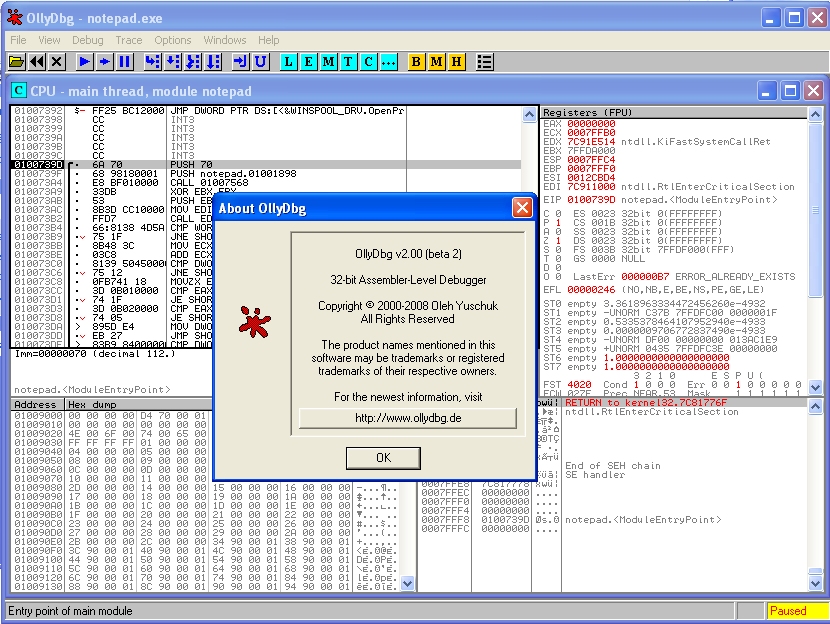This screenshot has height=624, width=830.
Task: Open the Log window via cyan L
Action: click(289, 62)
